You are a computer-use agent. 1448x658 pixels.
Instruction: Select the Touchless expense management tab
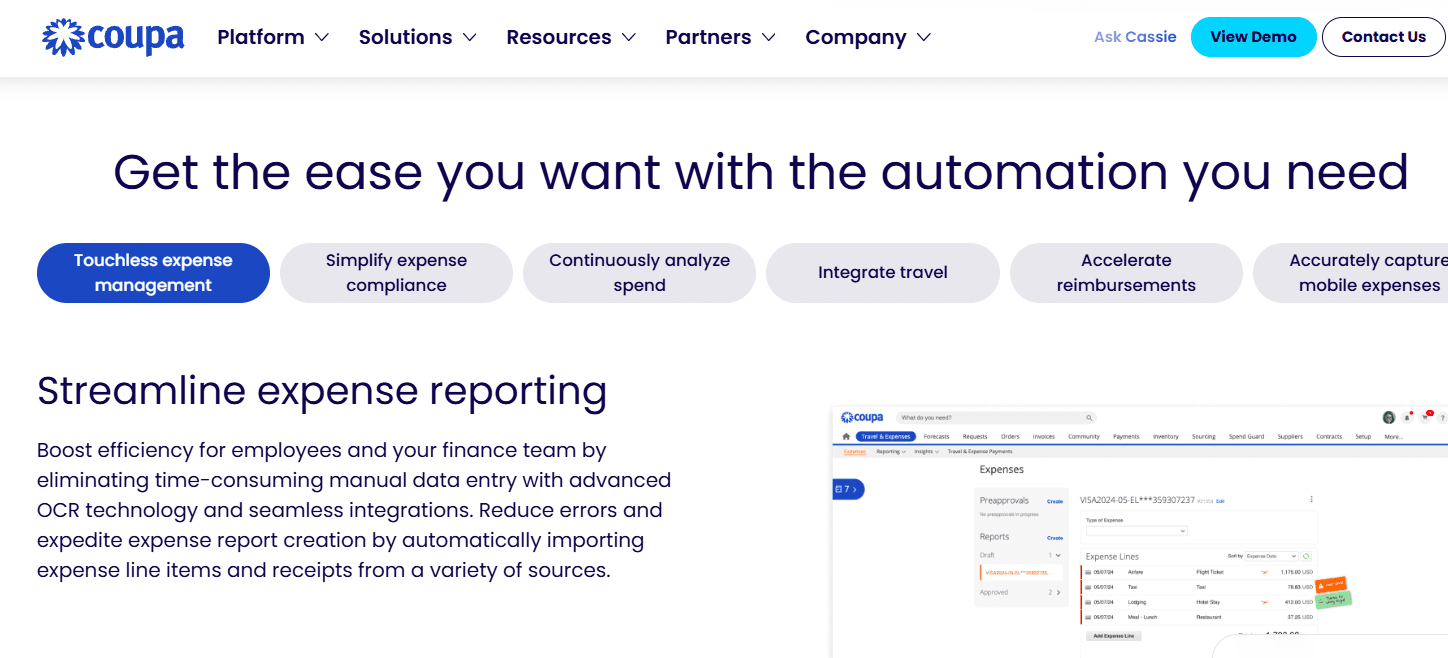(153, 273)
